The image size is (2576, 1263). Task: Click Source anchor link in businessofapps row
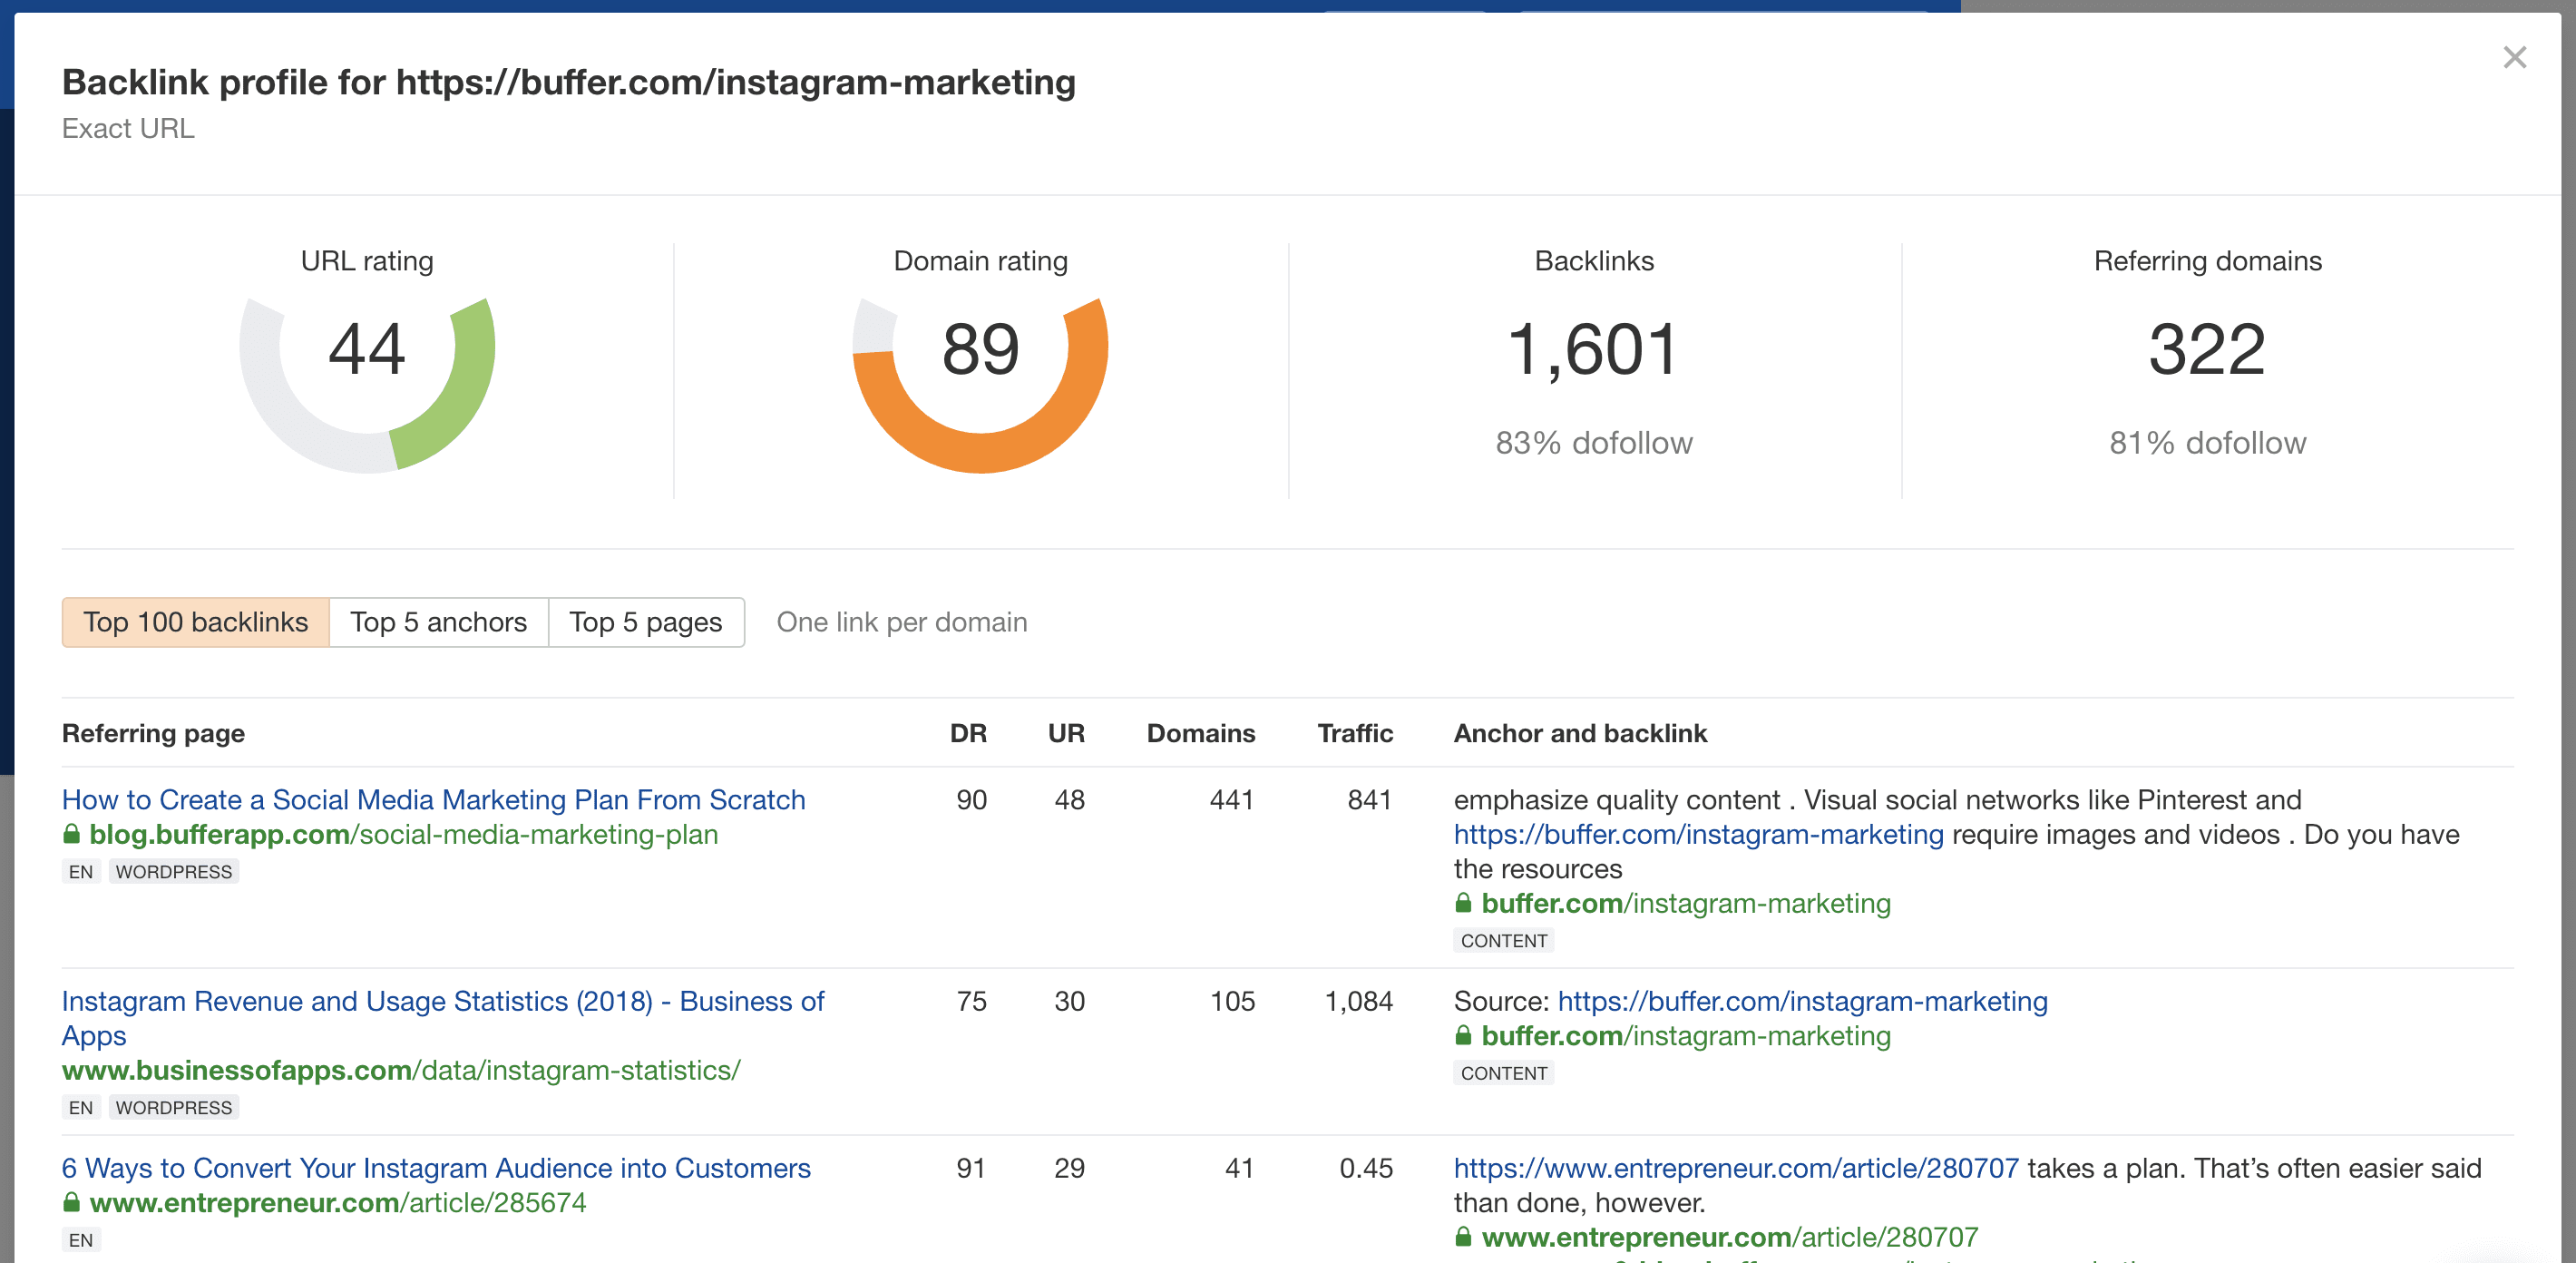1802,1001
